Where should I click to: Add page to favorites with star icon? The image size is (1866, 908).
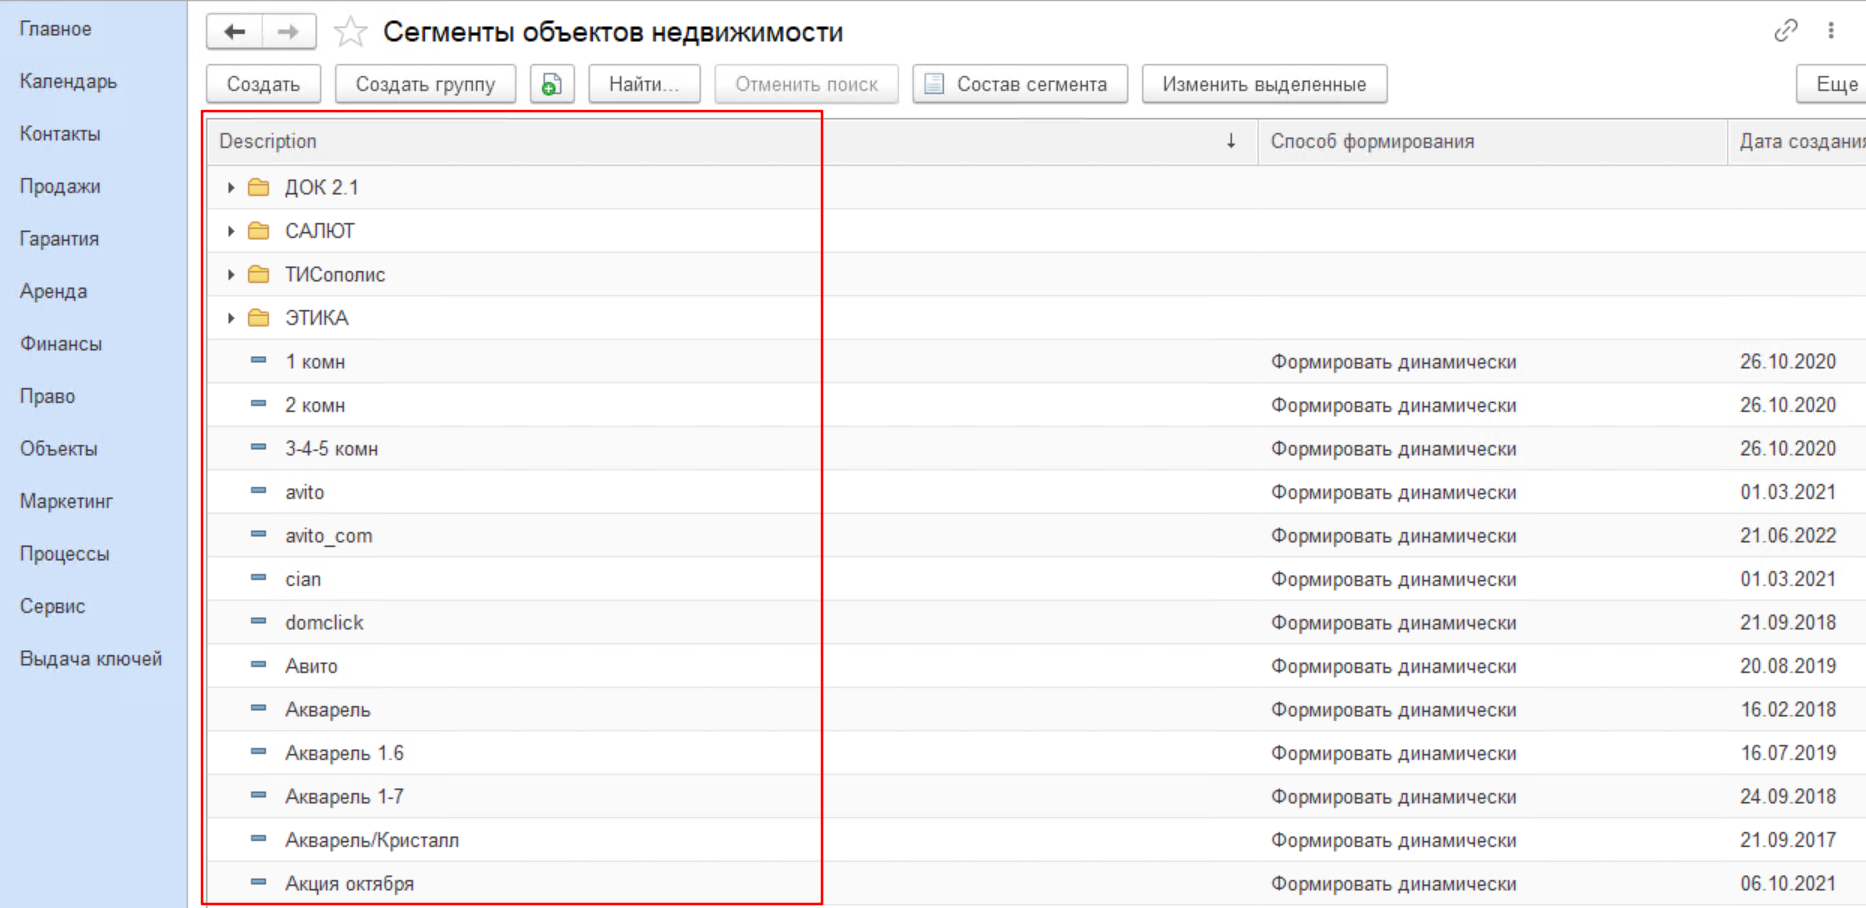click(x=350, y=32)
